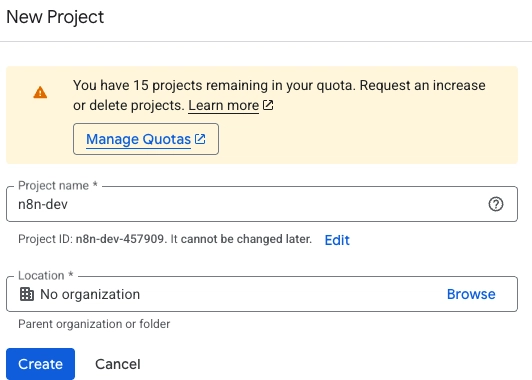Open the Learn more link
The image size is (532, 380).
click(x=224, y=106)
